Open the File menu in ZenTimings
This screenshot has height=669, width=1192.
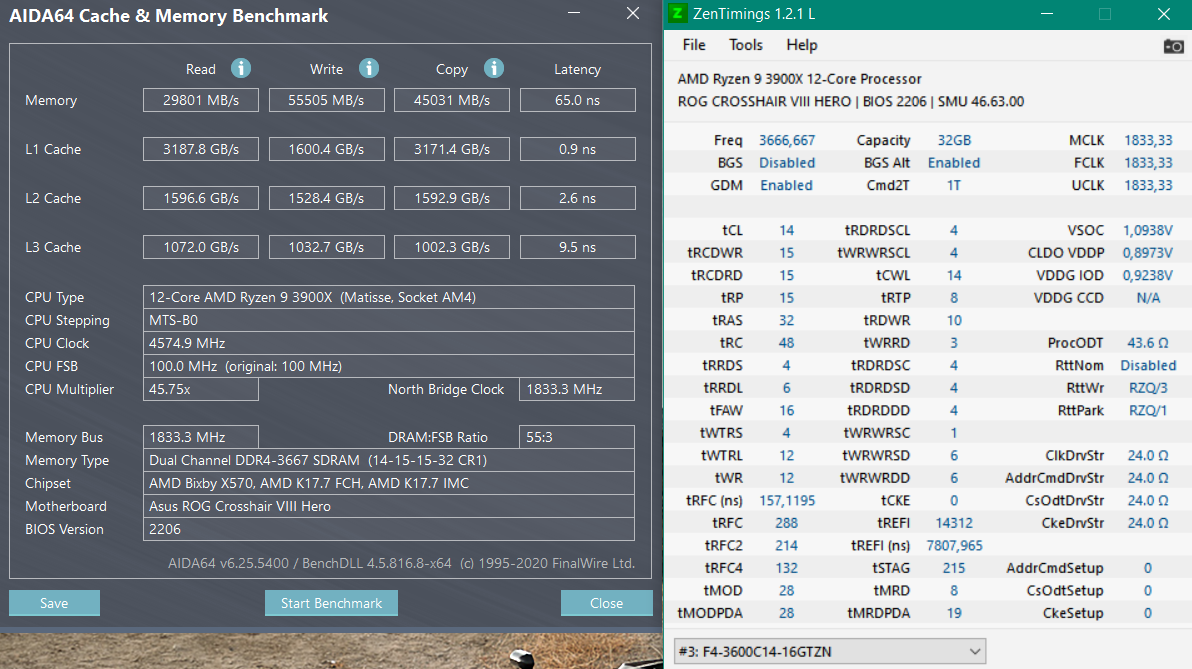click(693, 45)
